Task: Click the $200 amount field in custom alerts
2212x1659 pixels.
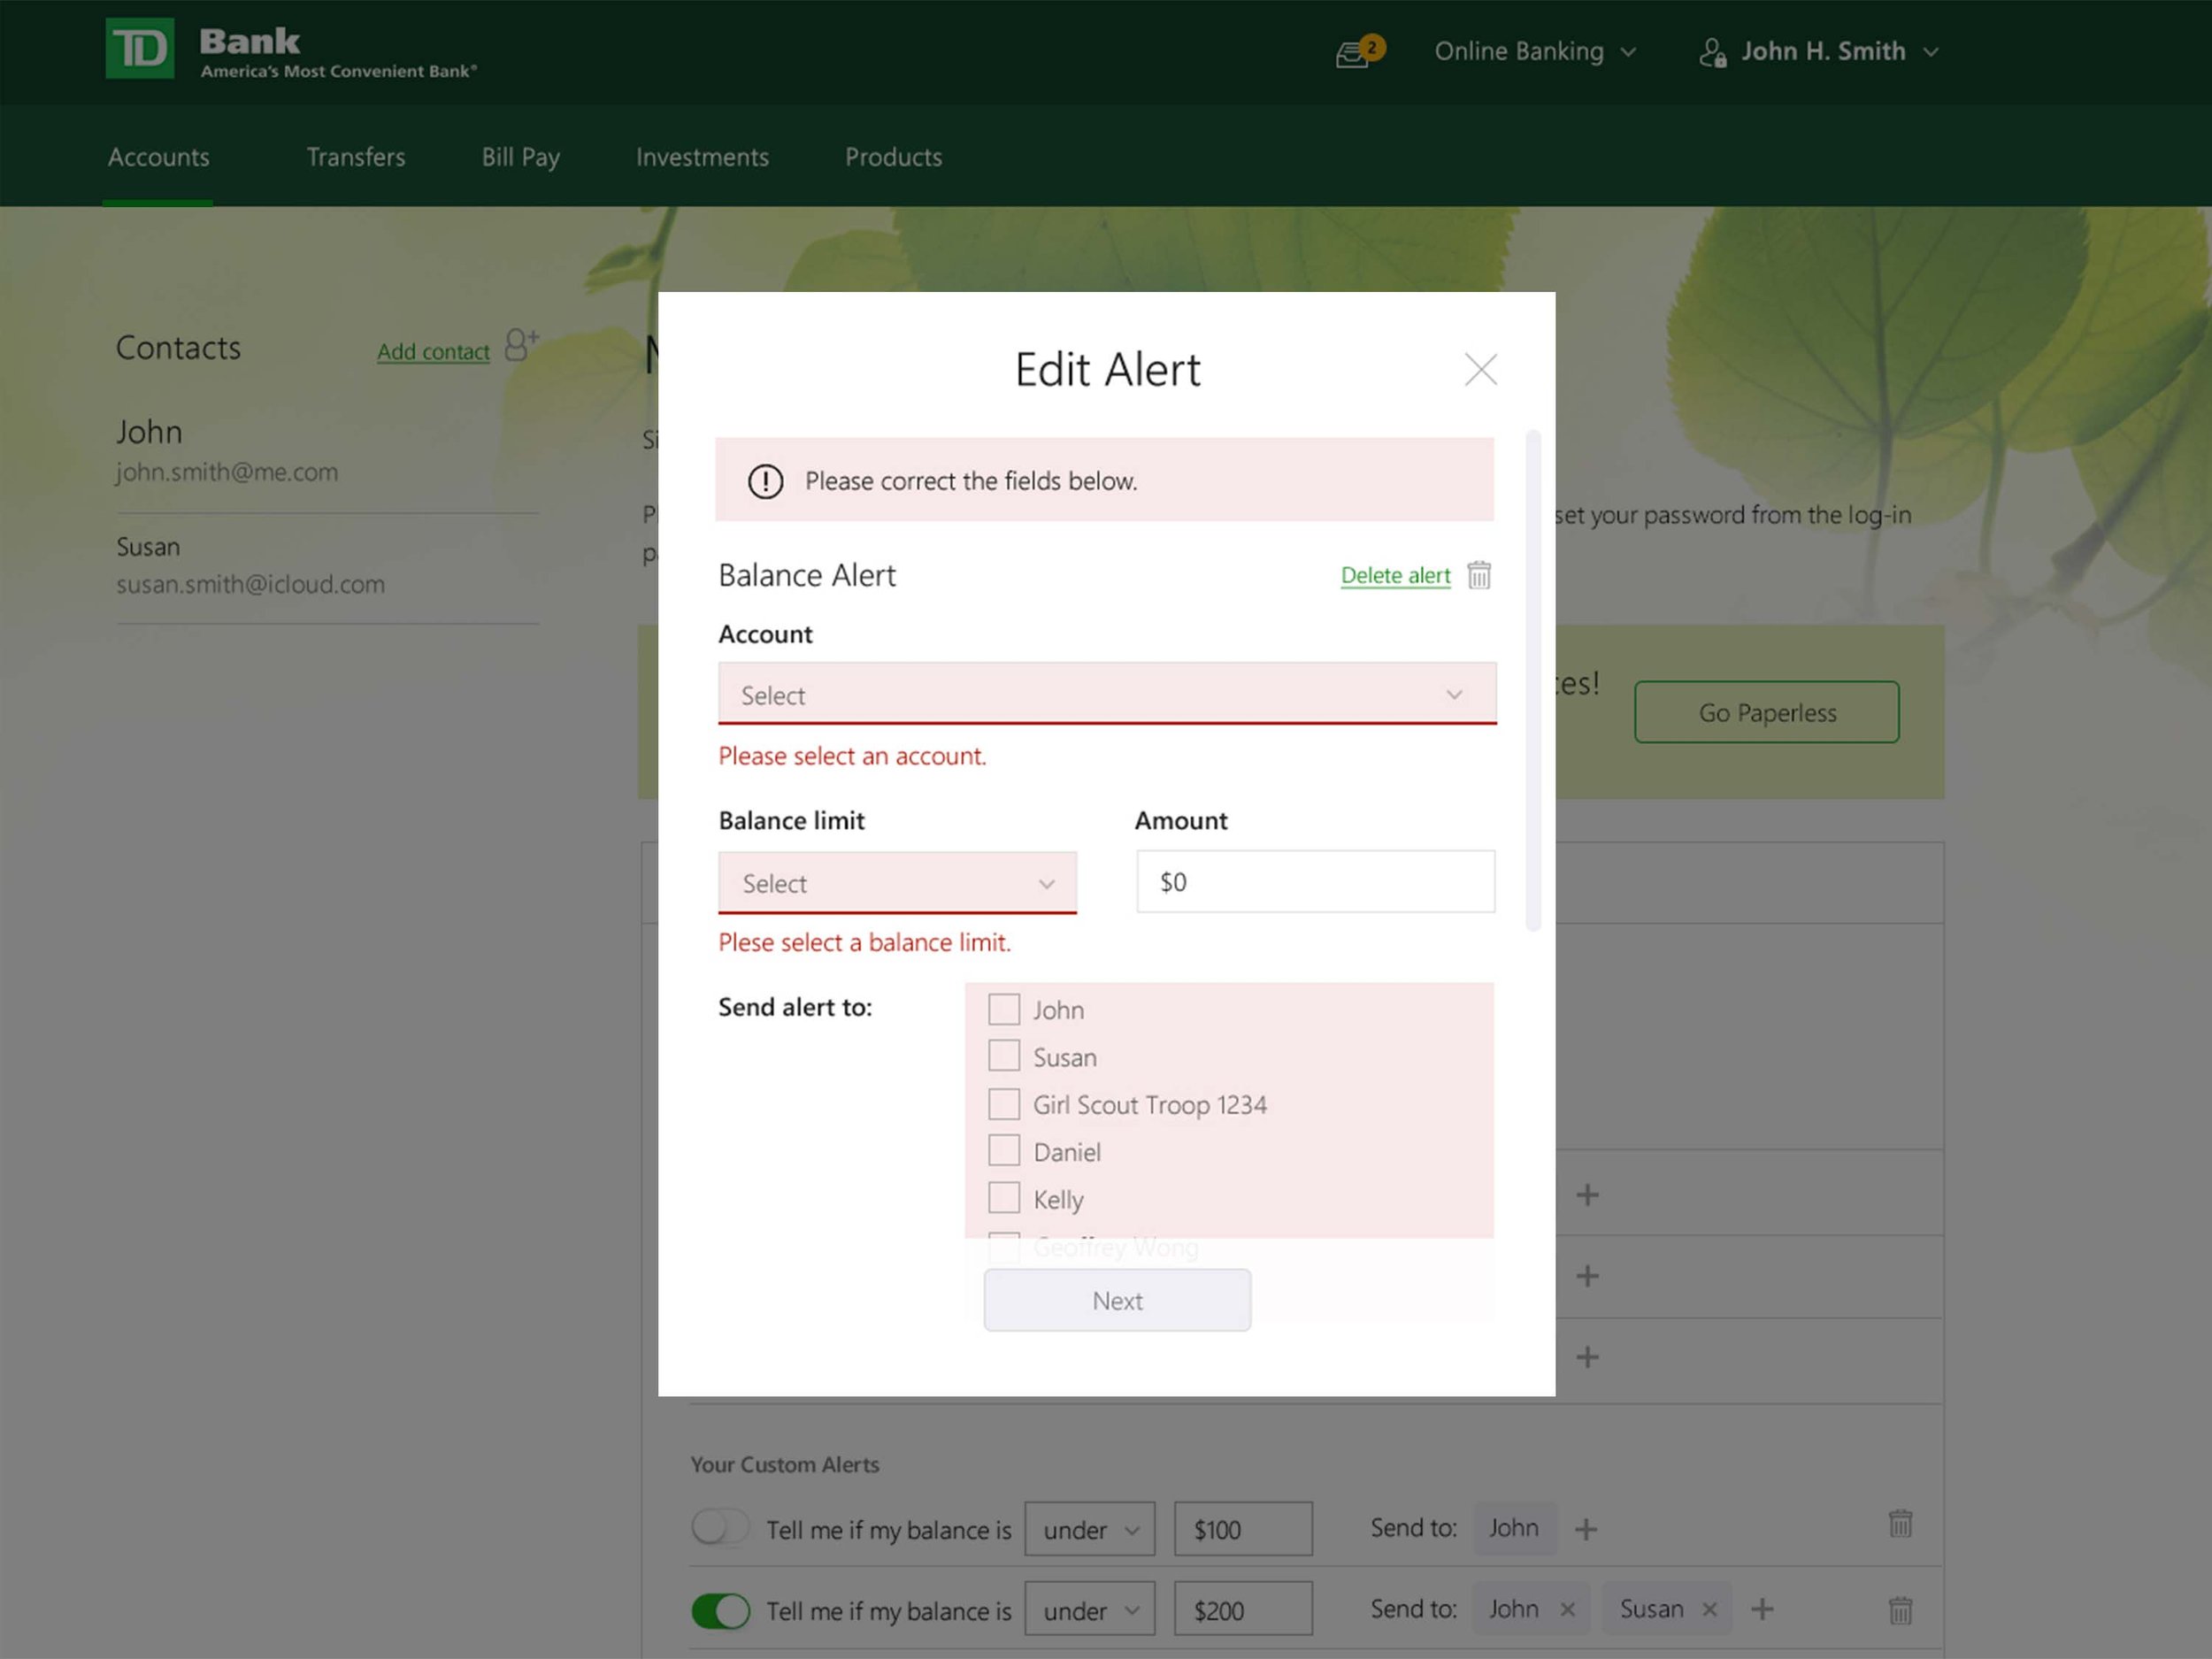Action: coord(1243,1609)
